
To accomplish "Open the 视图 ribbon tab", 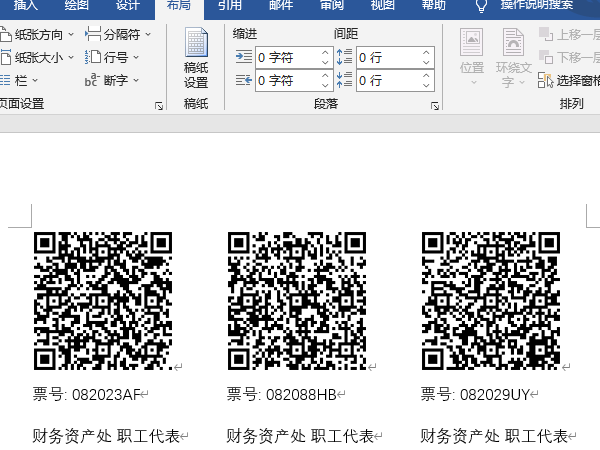I will pos(383,5).
